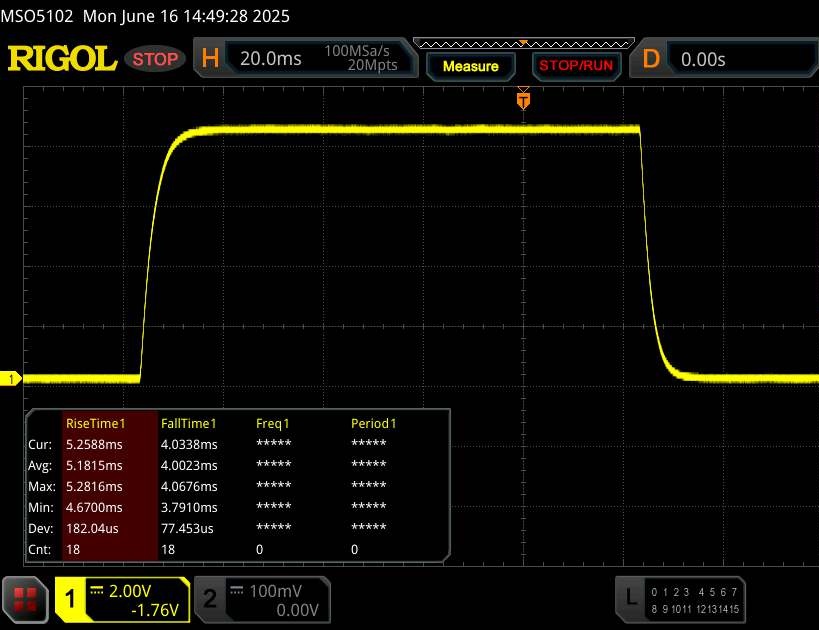Viewport: 819px width, 630px height.
Task: Click the Max fall time value 4.0676ms
Action: click(189, 486)
